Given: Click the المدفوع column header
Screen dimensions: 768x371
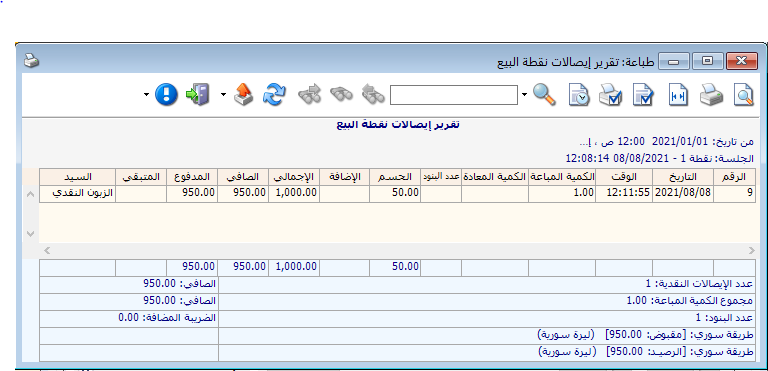Looking at the screenshot, I should pos(192,177).
